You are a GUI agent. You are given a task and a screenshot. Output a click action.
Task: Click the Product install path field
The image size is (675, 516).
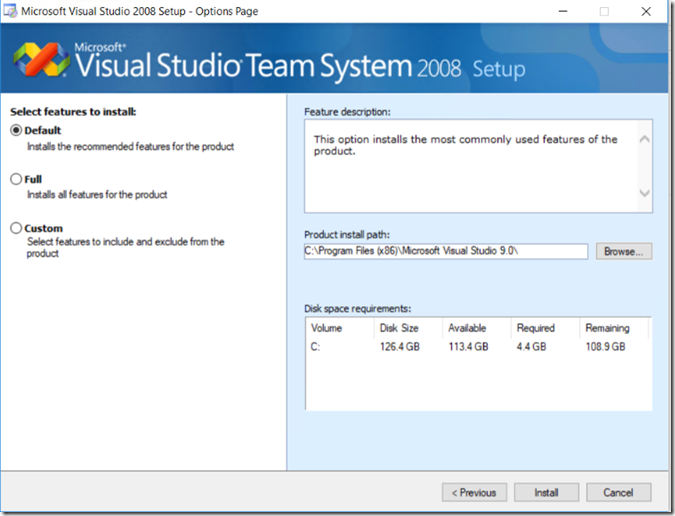(x=446, y=251)
